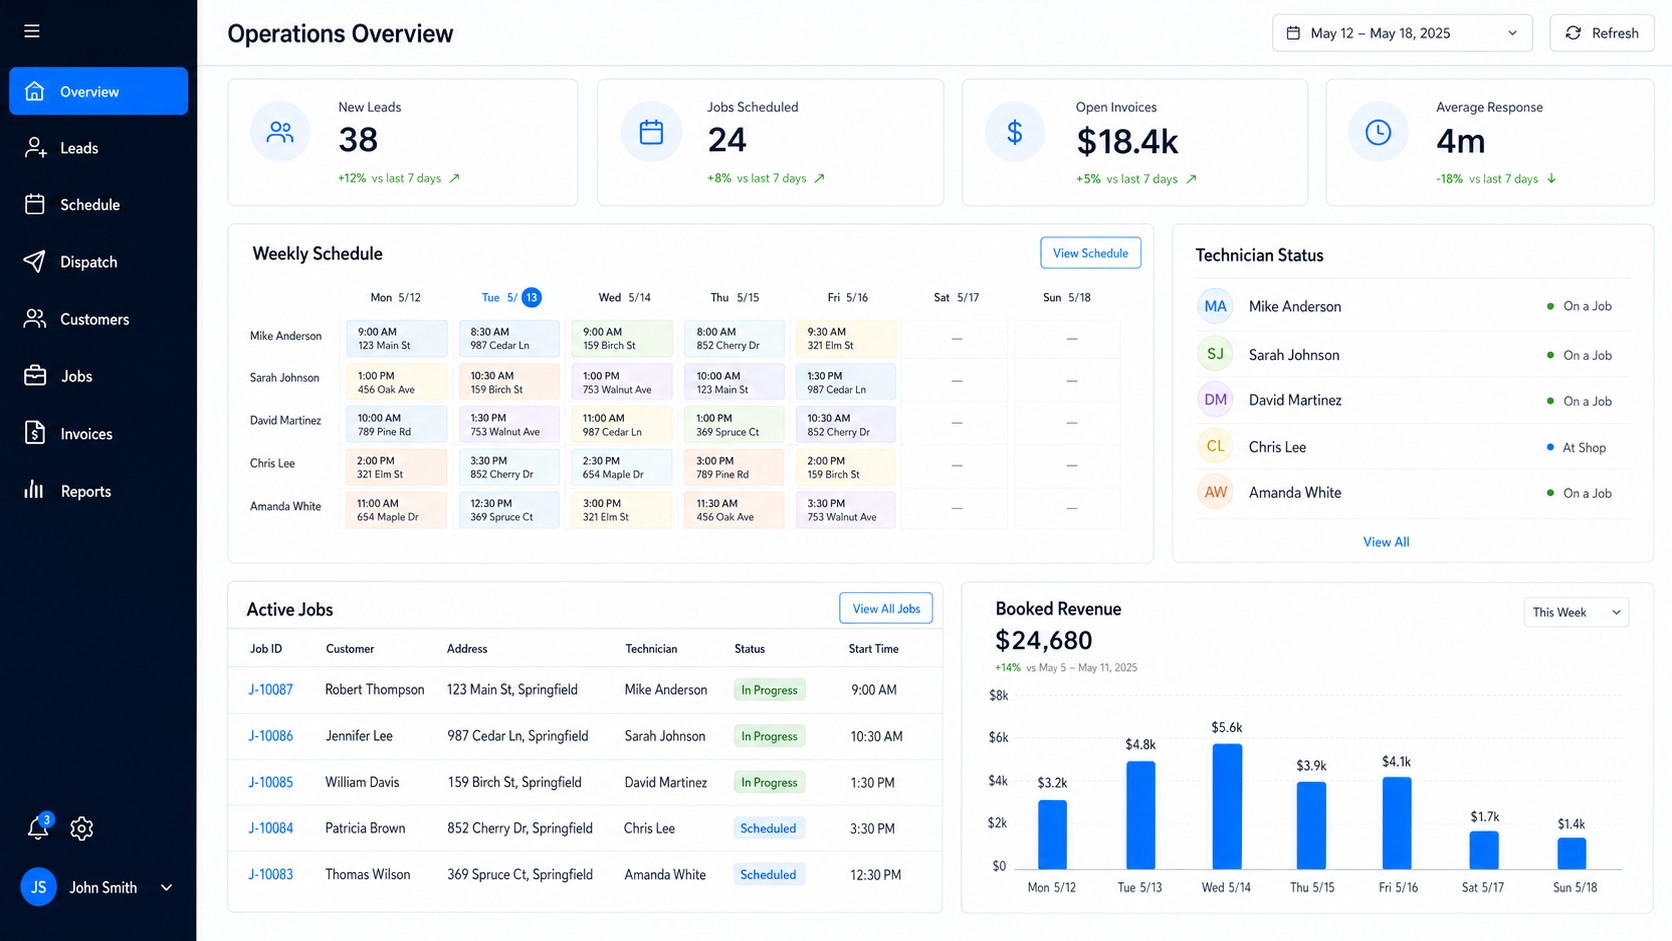Click the Jobs Scheduled calendar icon
The height and width of the screenshot is (941, 1672).
[x=651, y=132]
